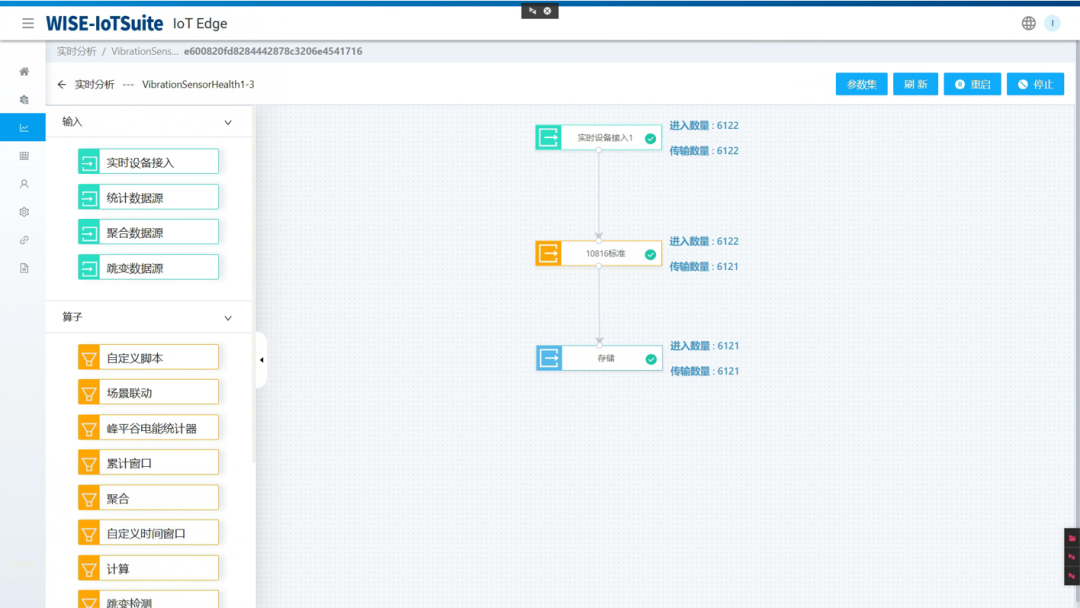Click the home icon in left sidebar

click(24, 72)
